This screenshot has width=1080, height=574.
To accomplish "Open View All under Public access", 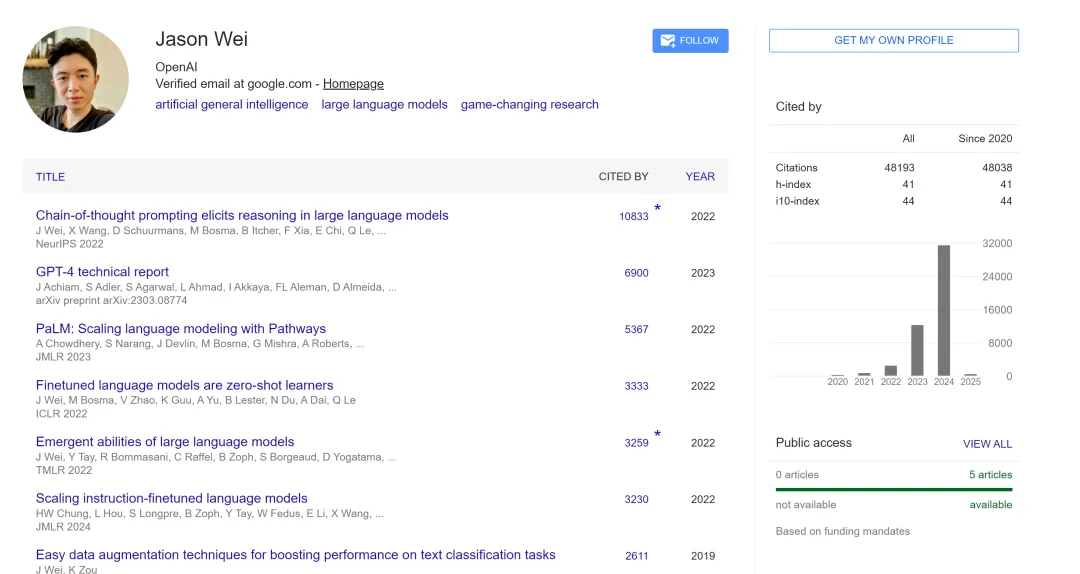I will tap(987, 444).
